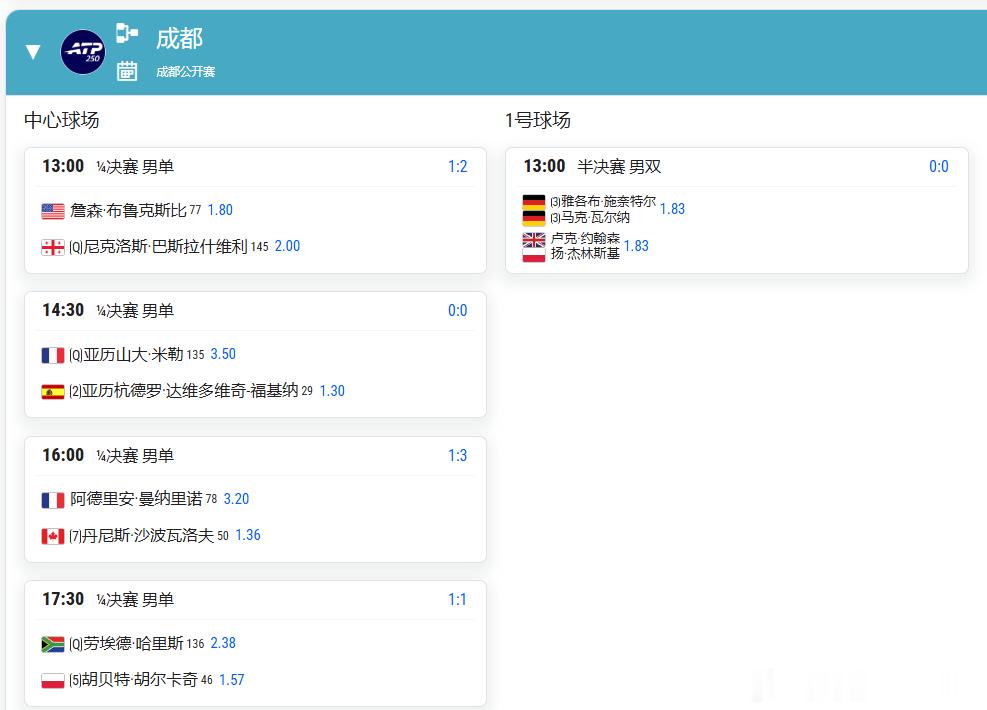Open the 1:3 head-to-head for 16:00 match

click(458, 456)
